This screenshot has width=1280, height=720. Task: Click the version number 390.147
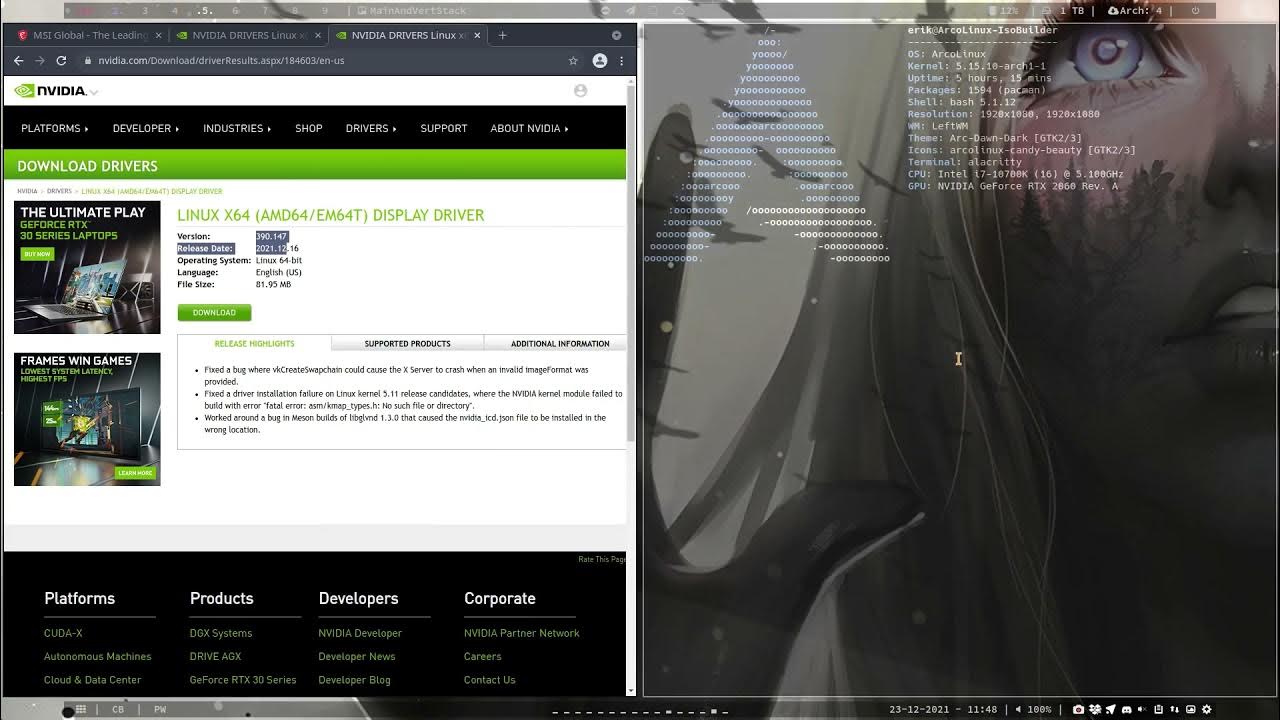point(271,236)
